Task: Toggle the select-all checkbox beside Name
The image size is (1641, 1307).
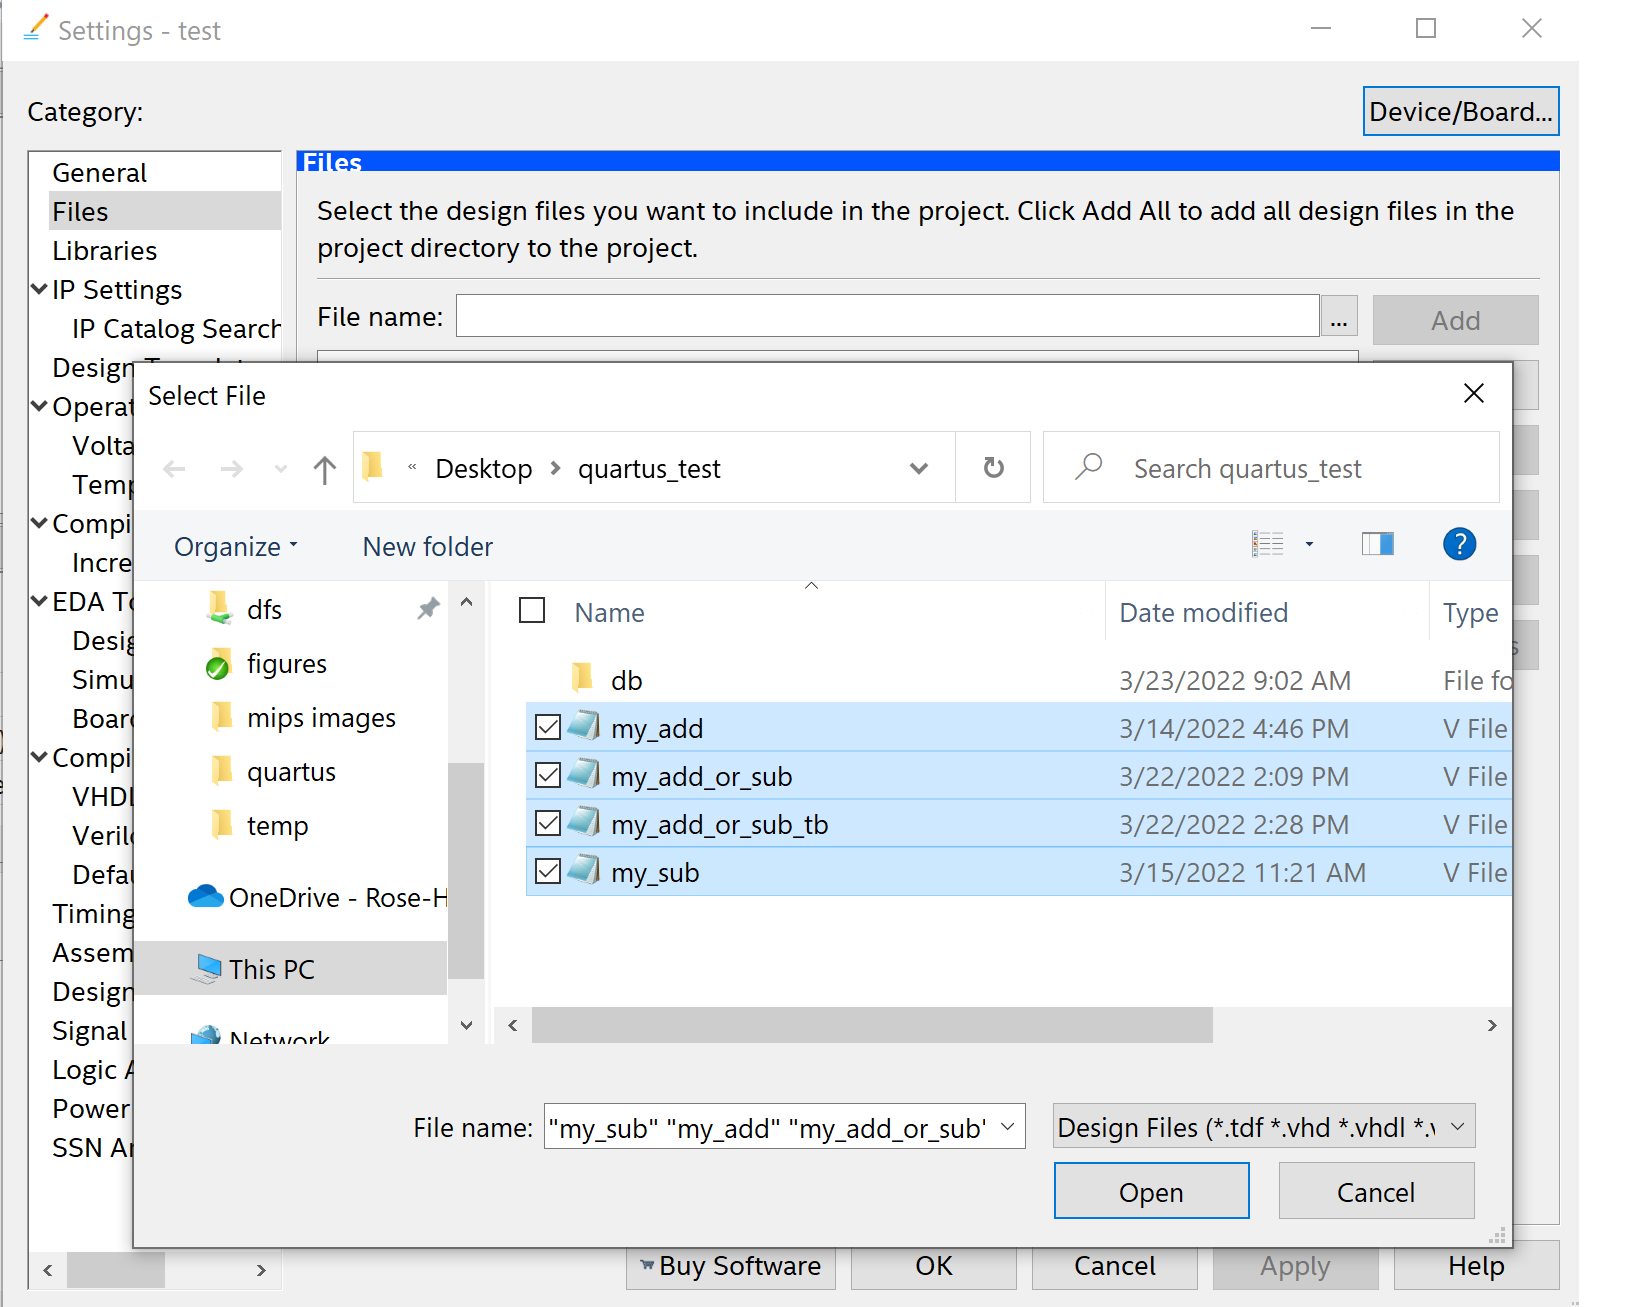Action: 532,611
